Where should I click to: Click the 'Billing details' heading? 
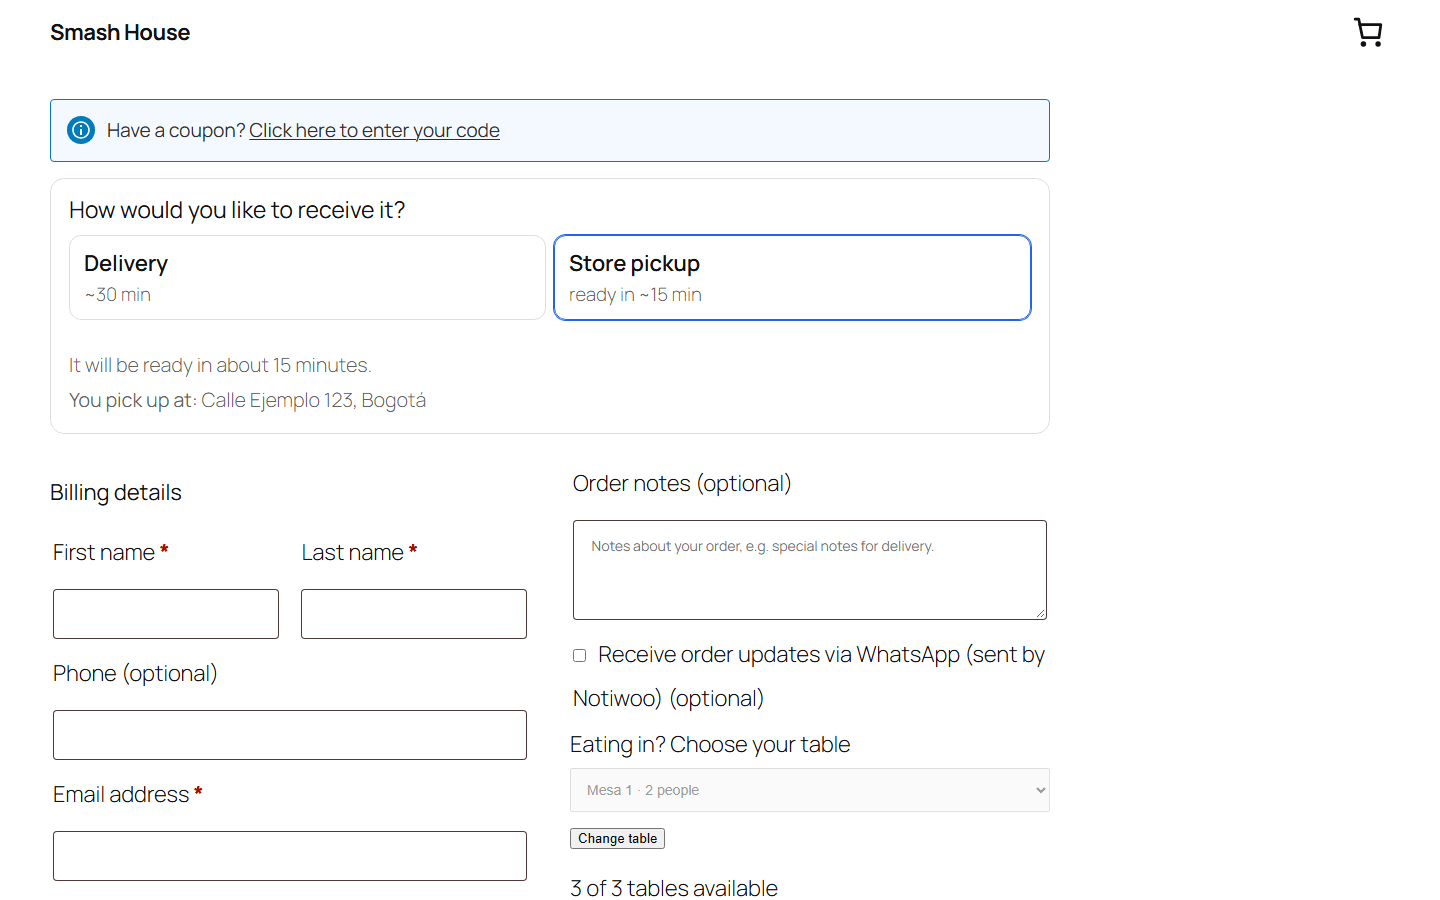click(x=116, y=492)
